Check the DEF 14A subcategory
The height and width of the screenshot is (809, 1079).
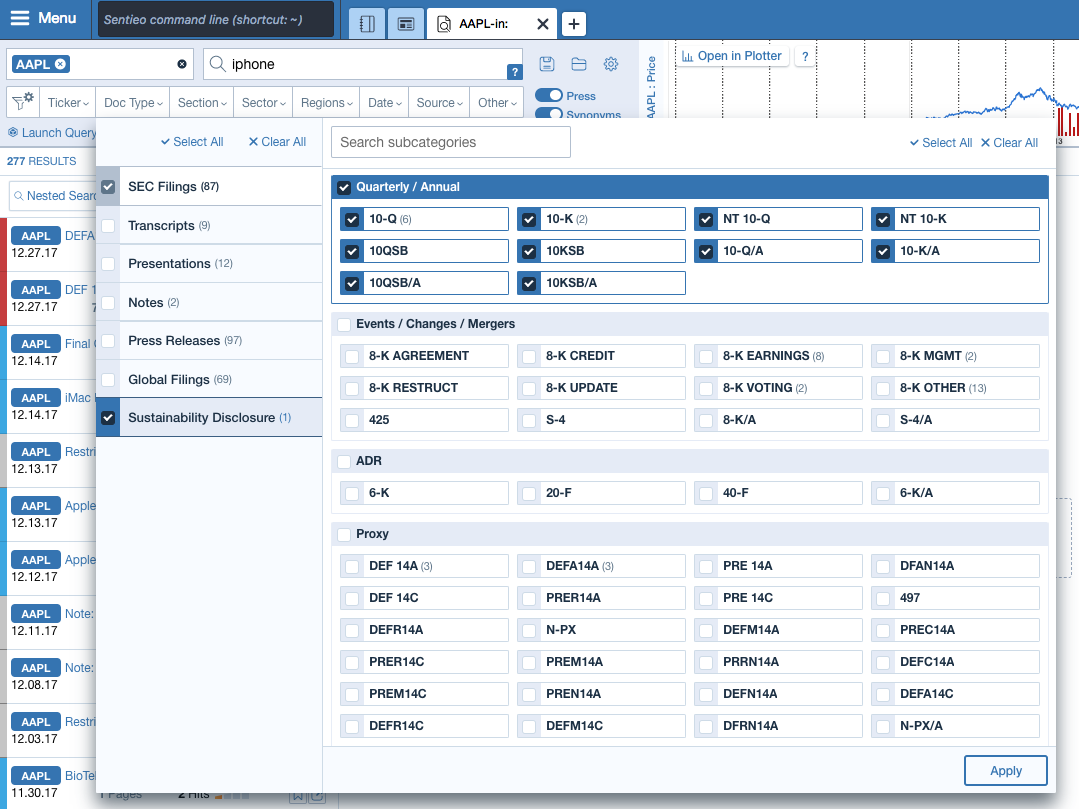coord(352,566)
